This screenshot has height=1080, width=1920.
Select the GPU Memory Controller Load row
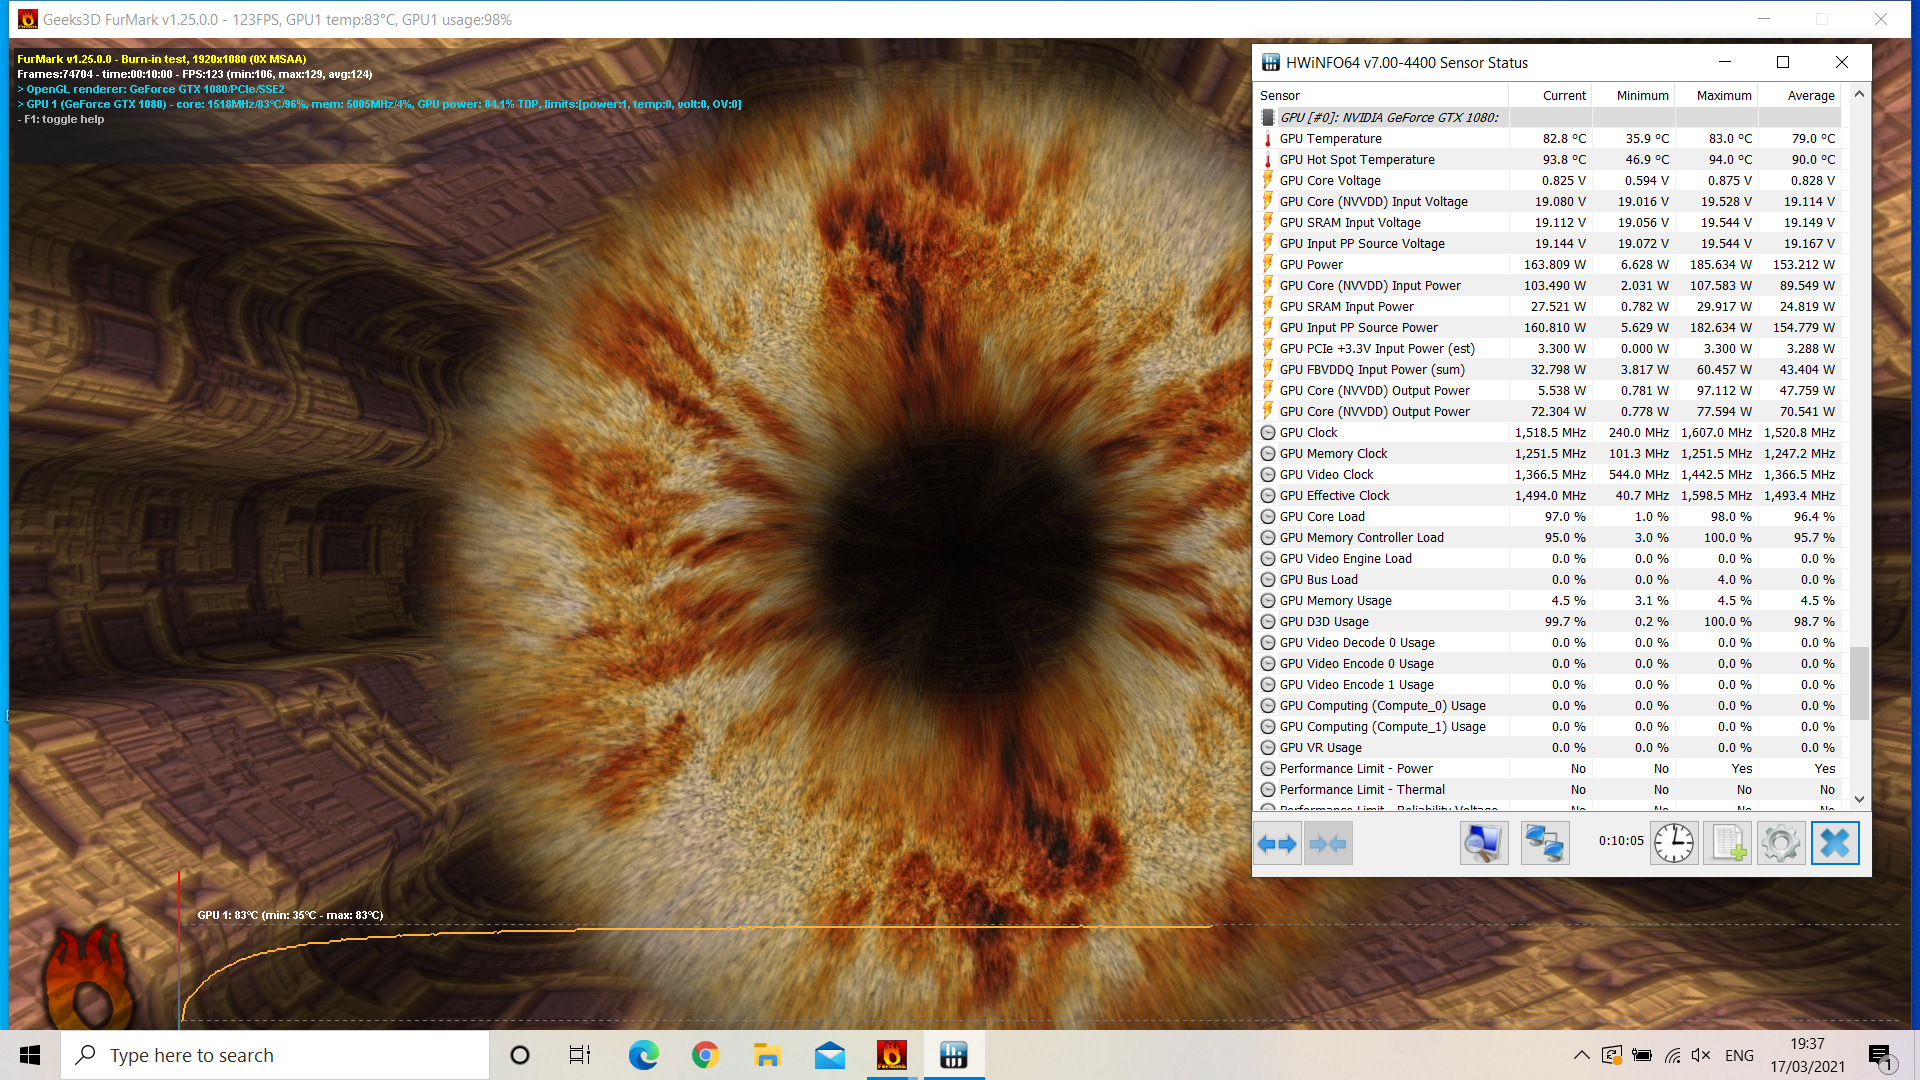1548,538
